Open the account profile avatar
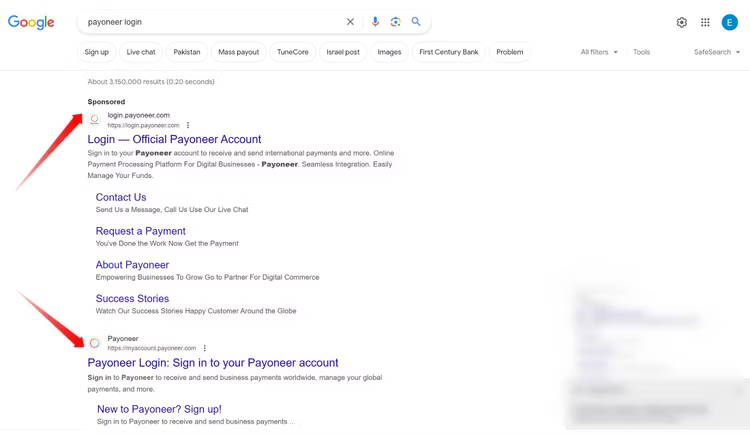The image size is (750, 435). (x=730, y=23)
